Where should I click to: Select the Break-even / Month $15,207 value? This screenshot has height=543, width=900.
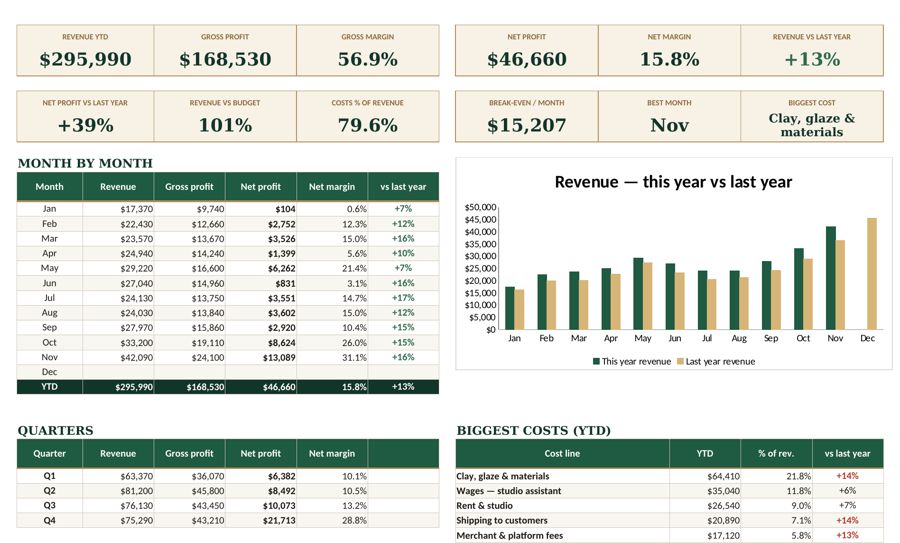click(x=527, y=125)
